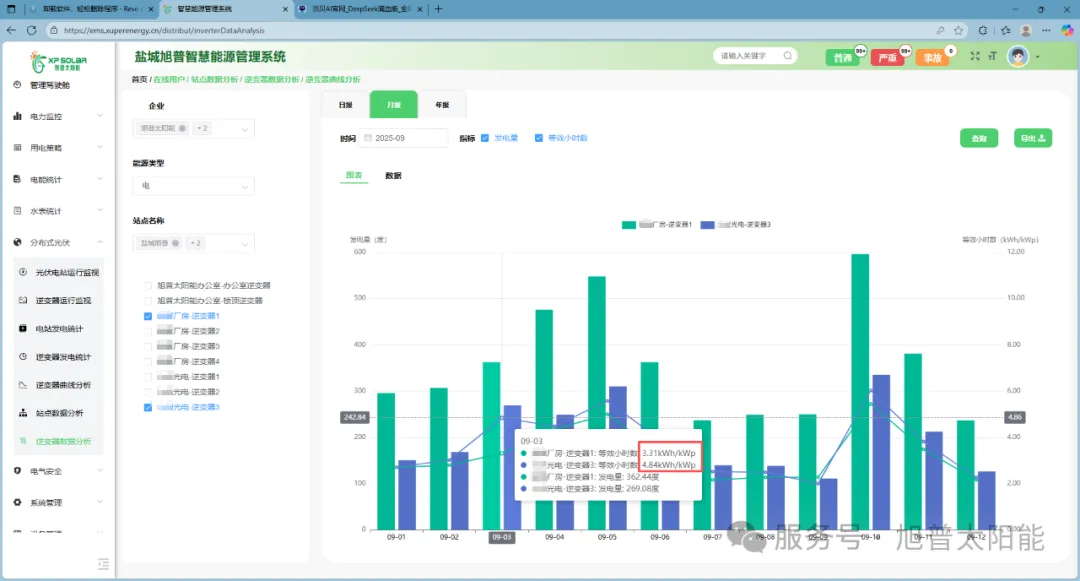
Task: Expand the 电力监控 sidebar menu
Action: point(58,117)
